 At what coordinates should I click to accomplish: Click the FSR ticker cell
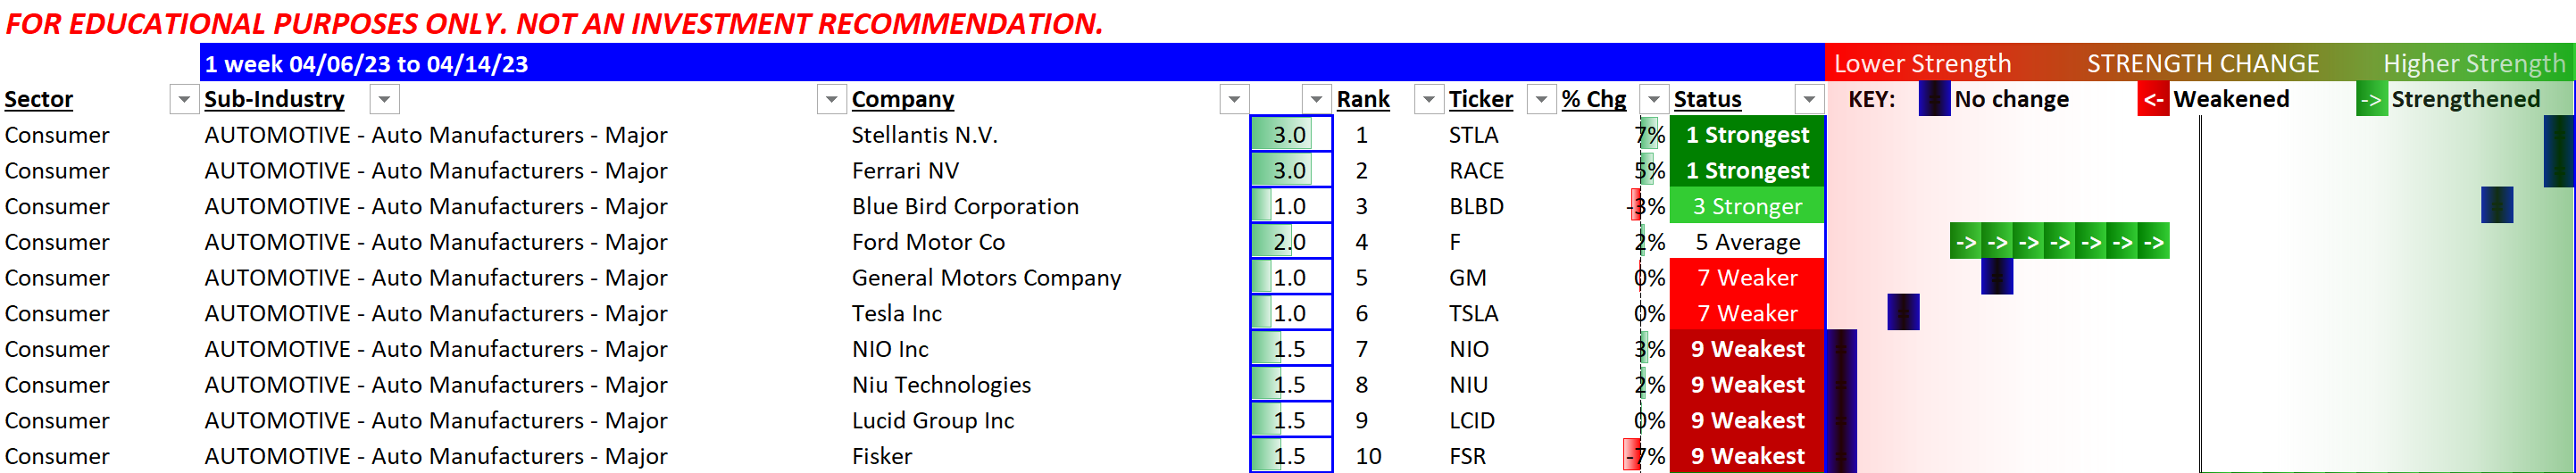click(1467, 456)
